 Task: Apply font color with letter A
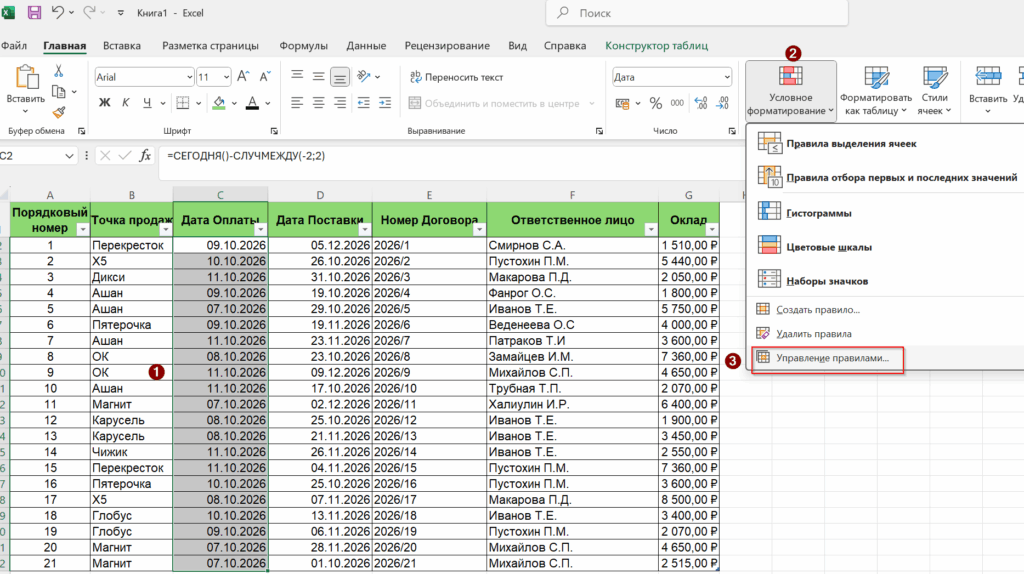click(252, 103)
